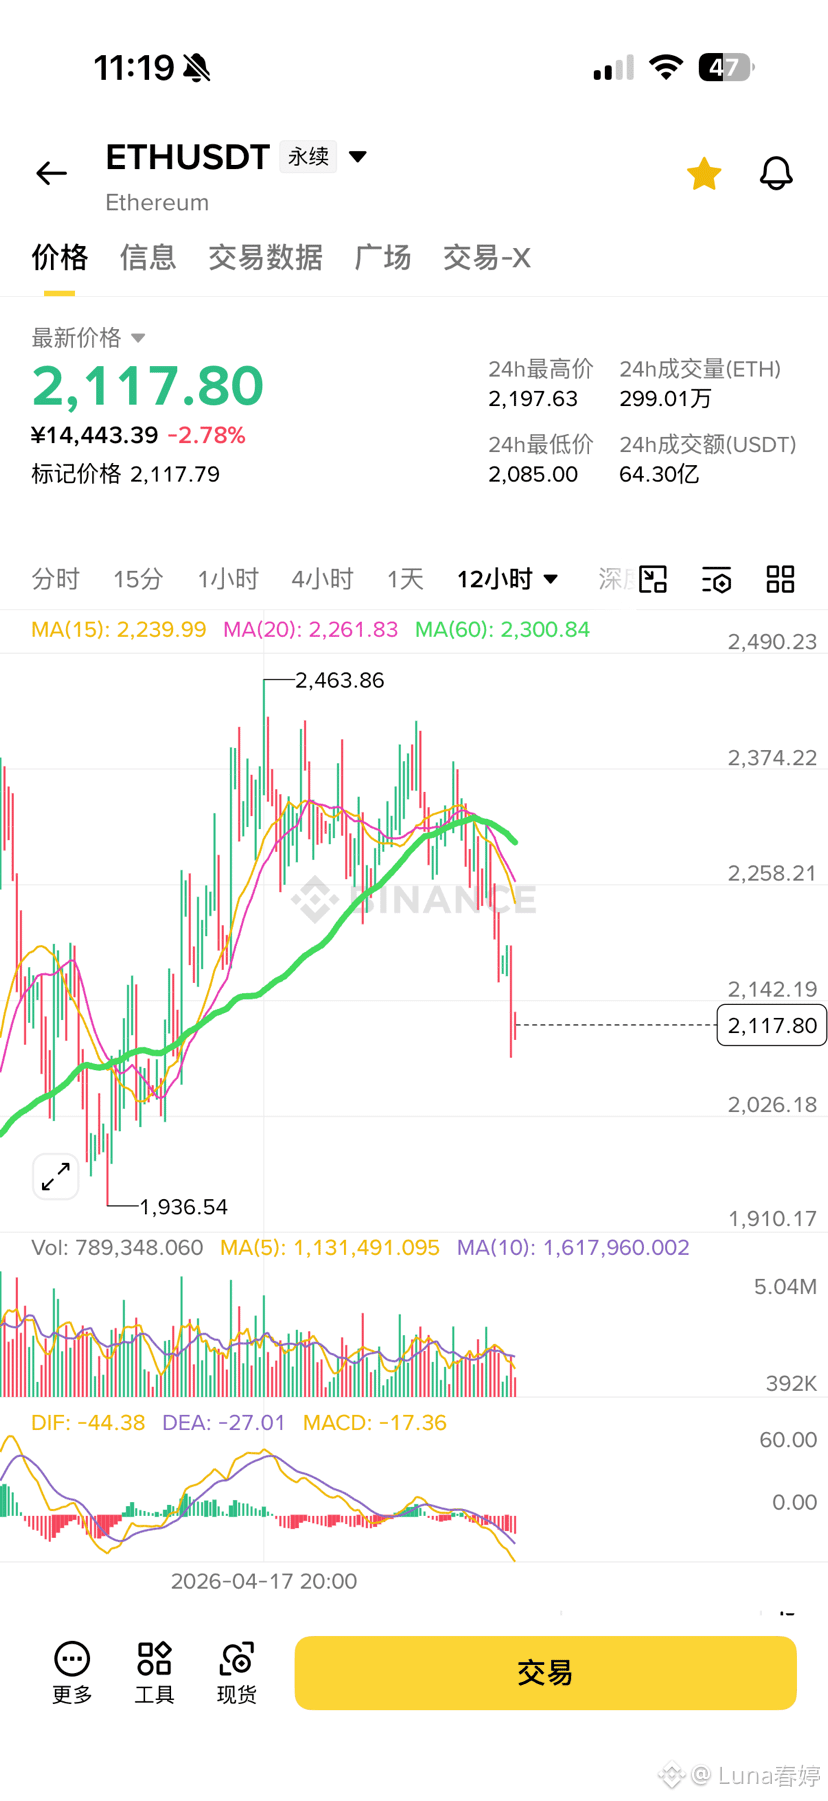The image size is (828, 1801).
Task: Tap the silent mode bell in status bar
Action: (x=197, y=68)
